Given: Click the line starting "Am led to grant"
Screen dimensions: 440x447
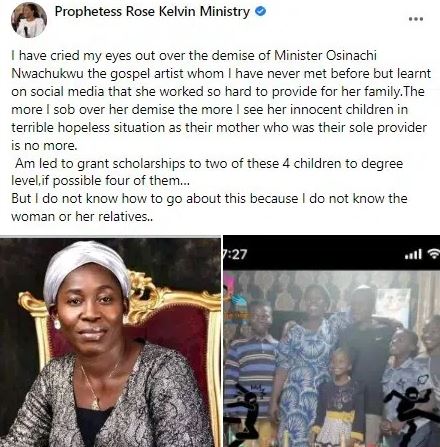Looking at the screenshot, I should tap(209, 164).
